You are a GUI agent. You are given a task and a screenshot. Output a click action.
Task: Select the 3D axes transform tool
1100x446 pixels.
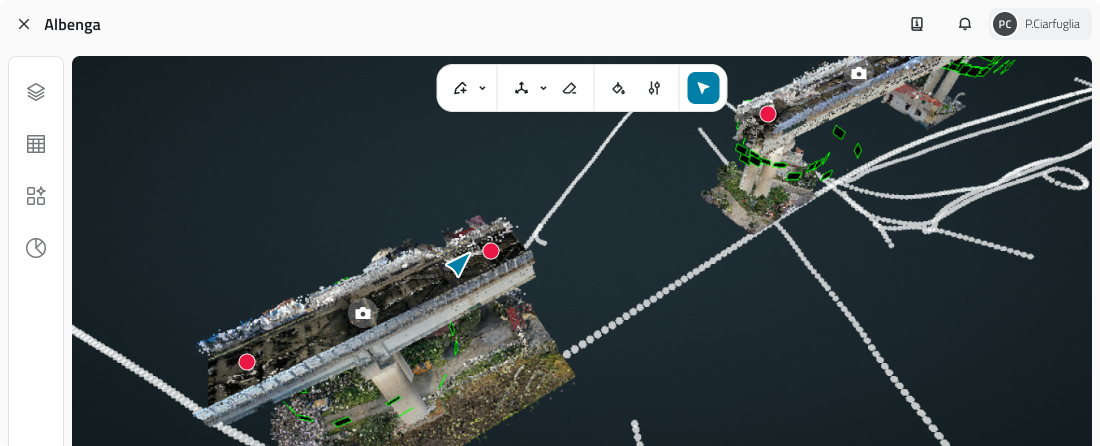(521, 88)
